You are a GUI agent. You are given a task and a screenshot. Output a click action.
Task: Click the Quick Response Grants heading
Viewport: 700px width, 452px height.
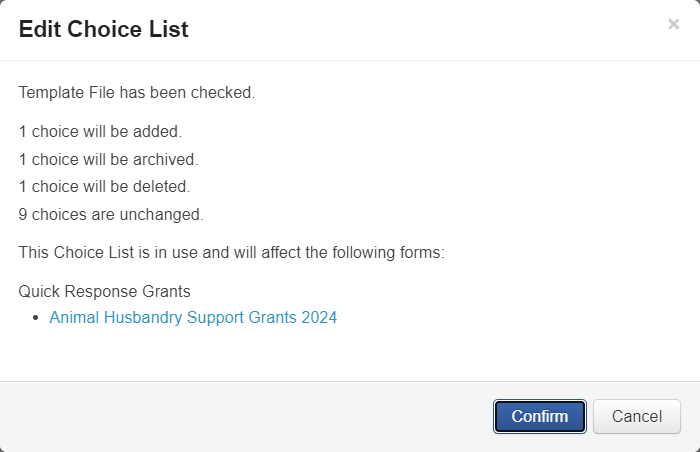click(105, 292)
